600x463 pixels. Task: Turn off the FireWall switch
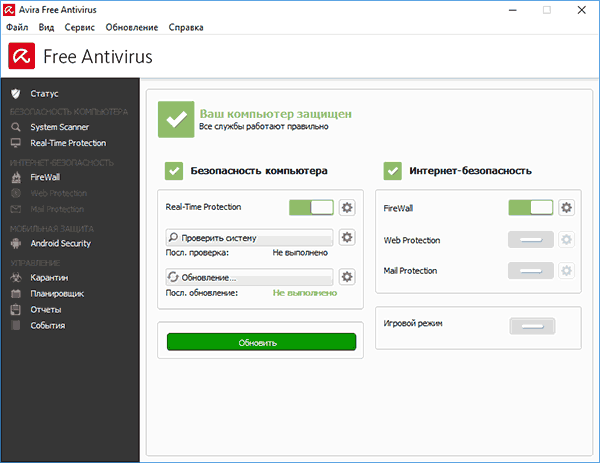point(530,207)
